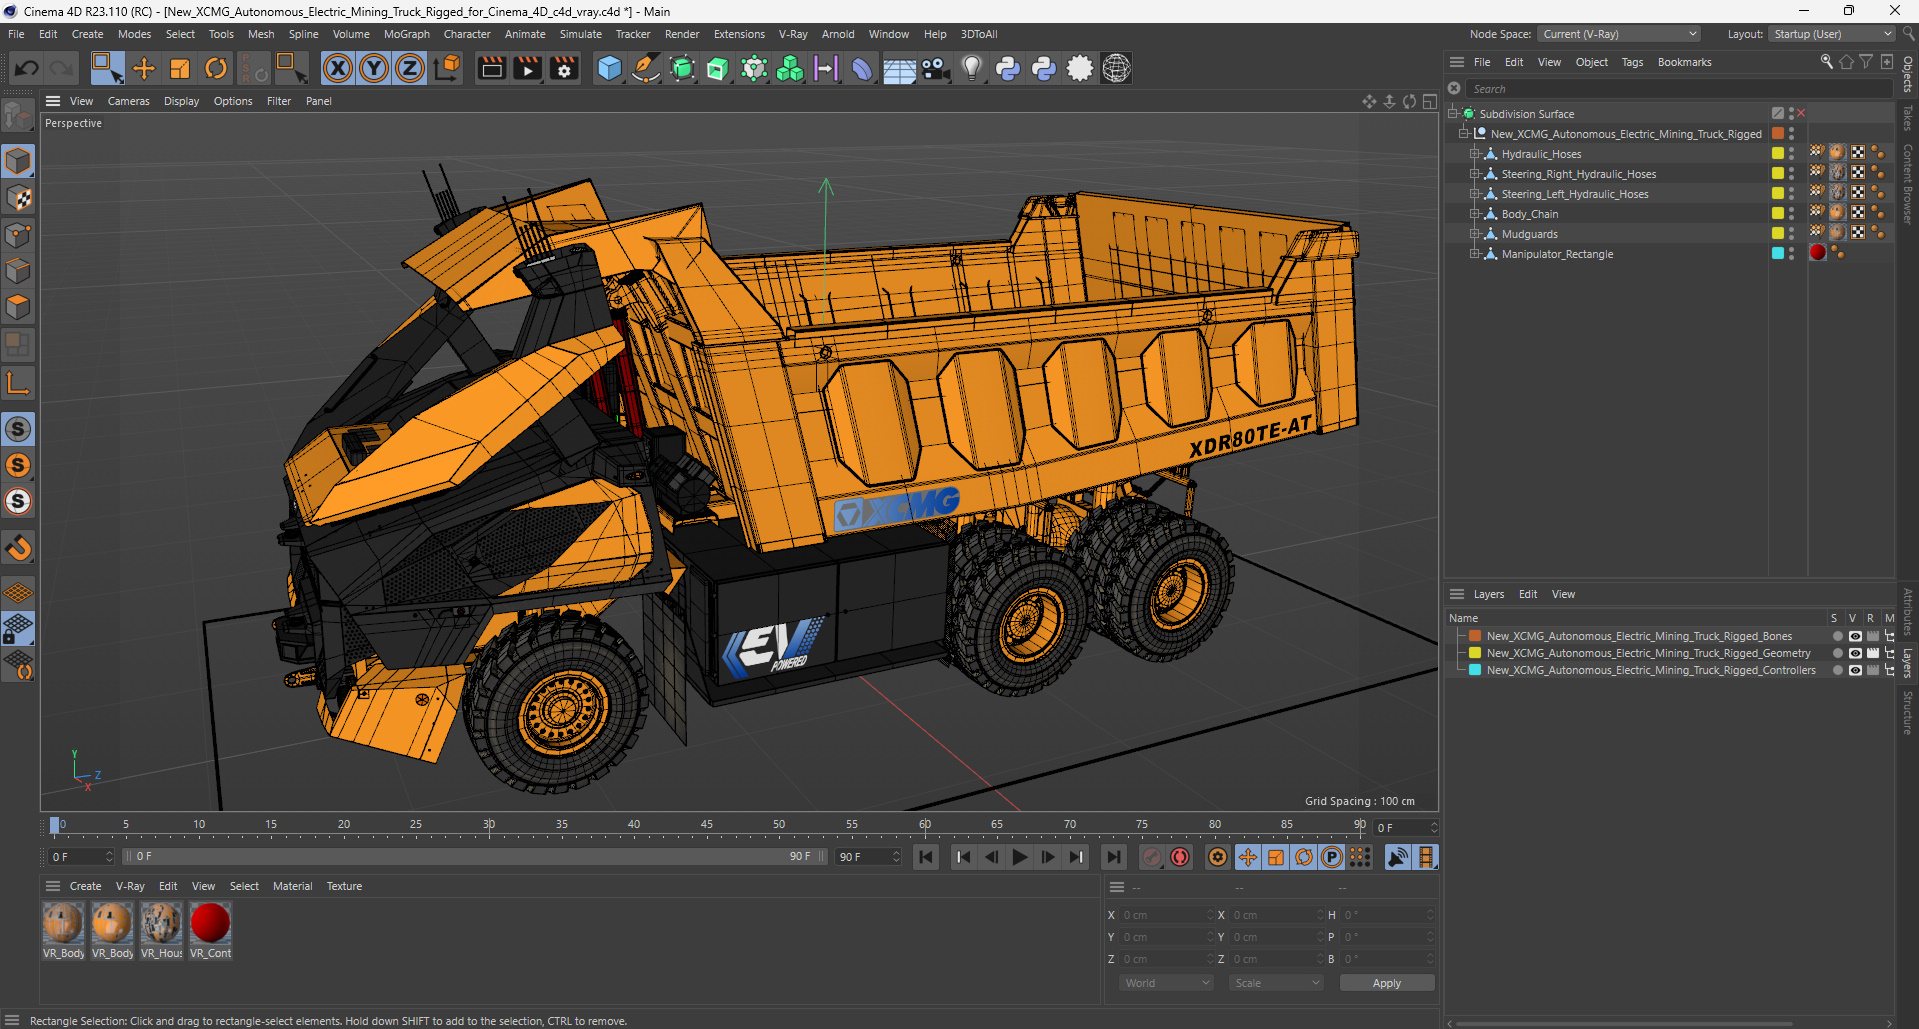Toggle solo for Rigged_Bones layer
The width and height of the screenshot is (1919, 1029).
[x=1837, y=636]
